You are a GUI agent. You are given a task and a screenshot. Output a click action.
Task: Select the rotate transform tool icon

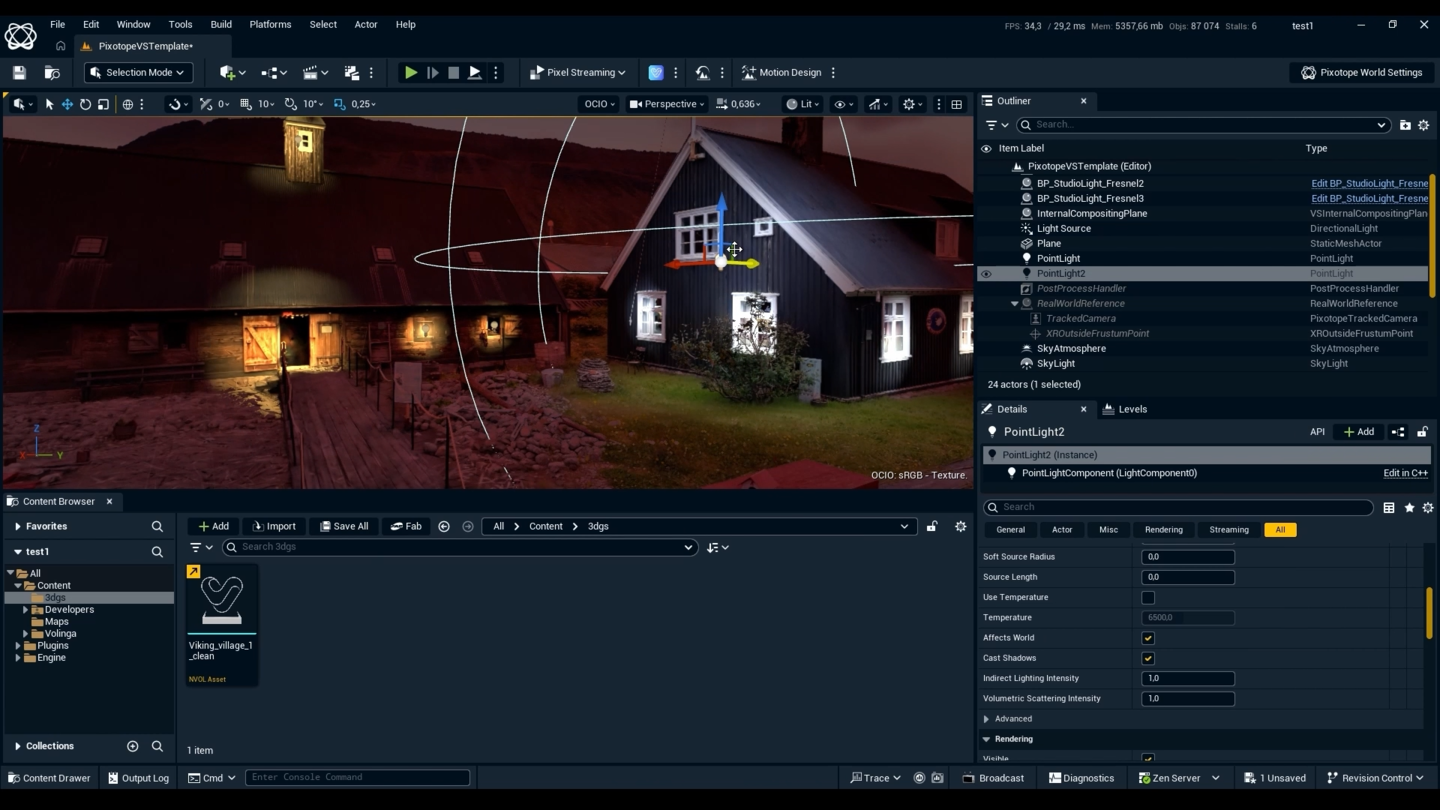click(85, 104)
